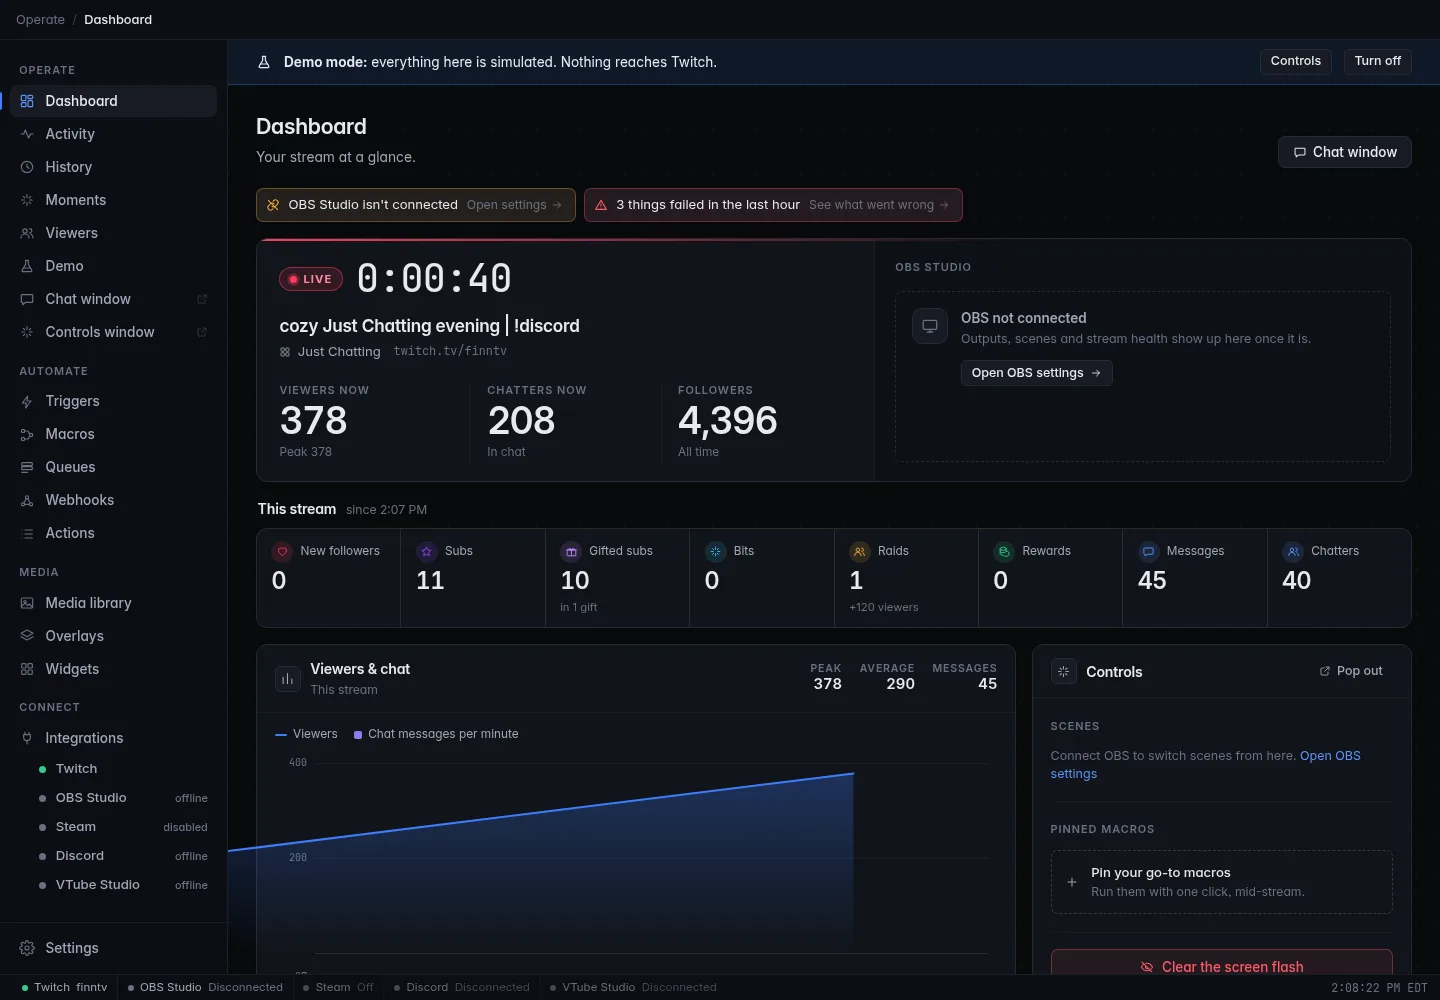Screen dimensions: 1440x1000
Task: Click the Widgets grid icon
Action: coord(27,669)
